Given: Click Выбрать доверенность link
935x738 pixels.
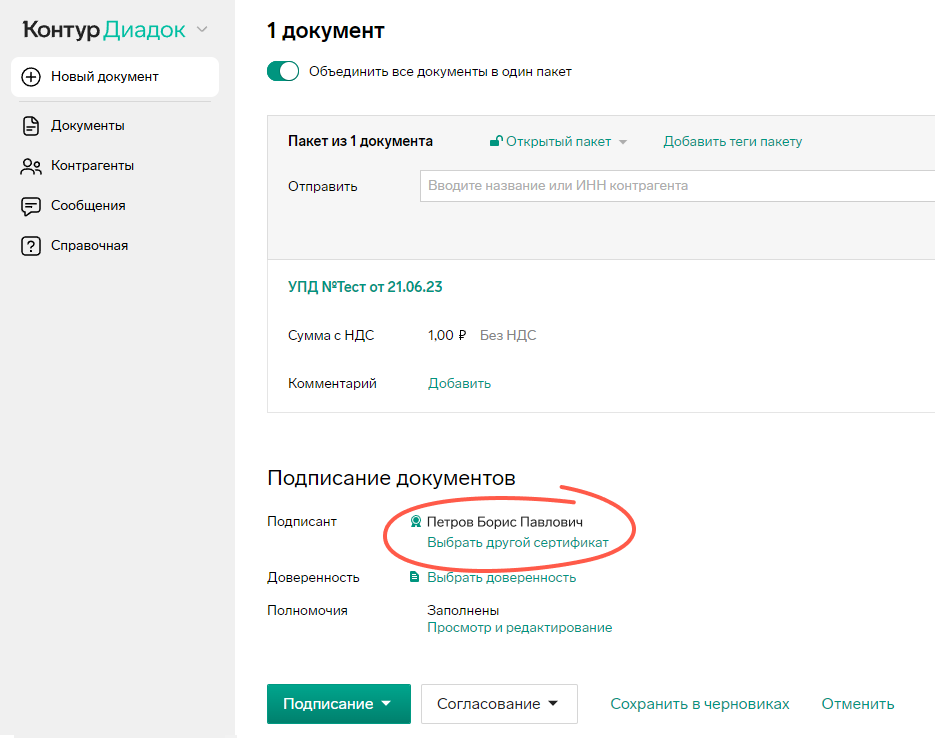Looking at the screenshot, I should [501, 577].
